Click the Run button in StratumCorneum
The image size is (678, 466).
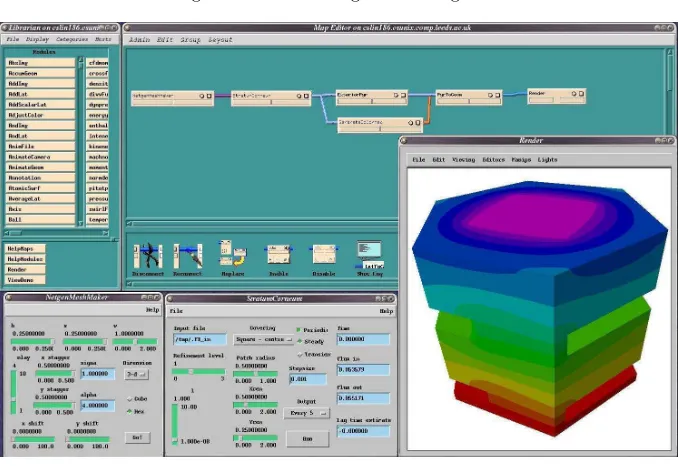click(307, 439)
